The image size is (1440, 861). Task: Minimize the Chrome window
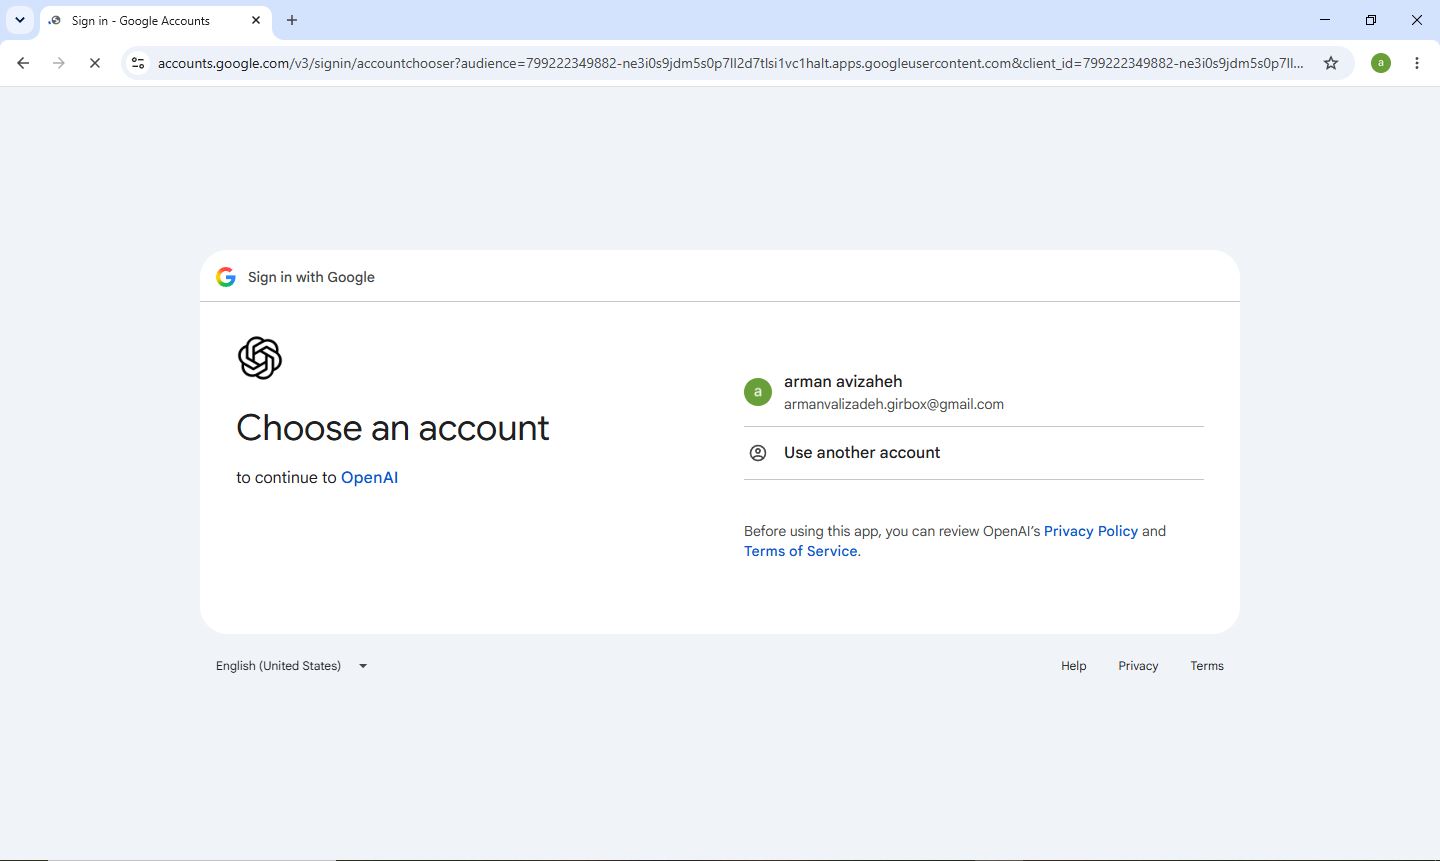pos(1325,20)
